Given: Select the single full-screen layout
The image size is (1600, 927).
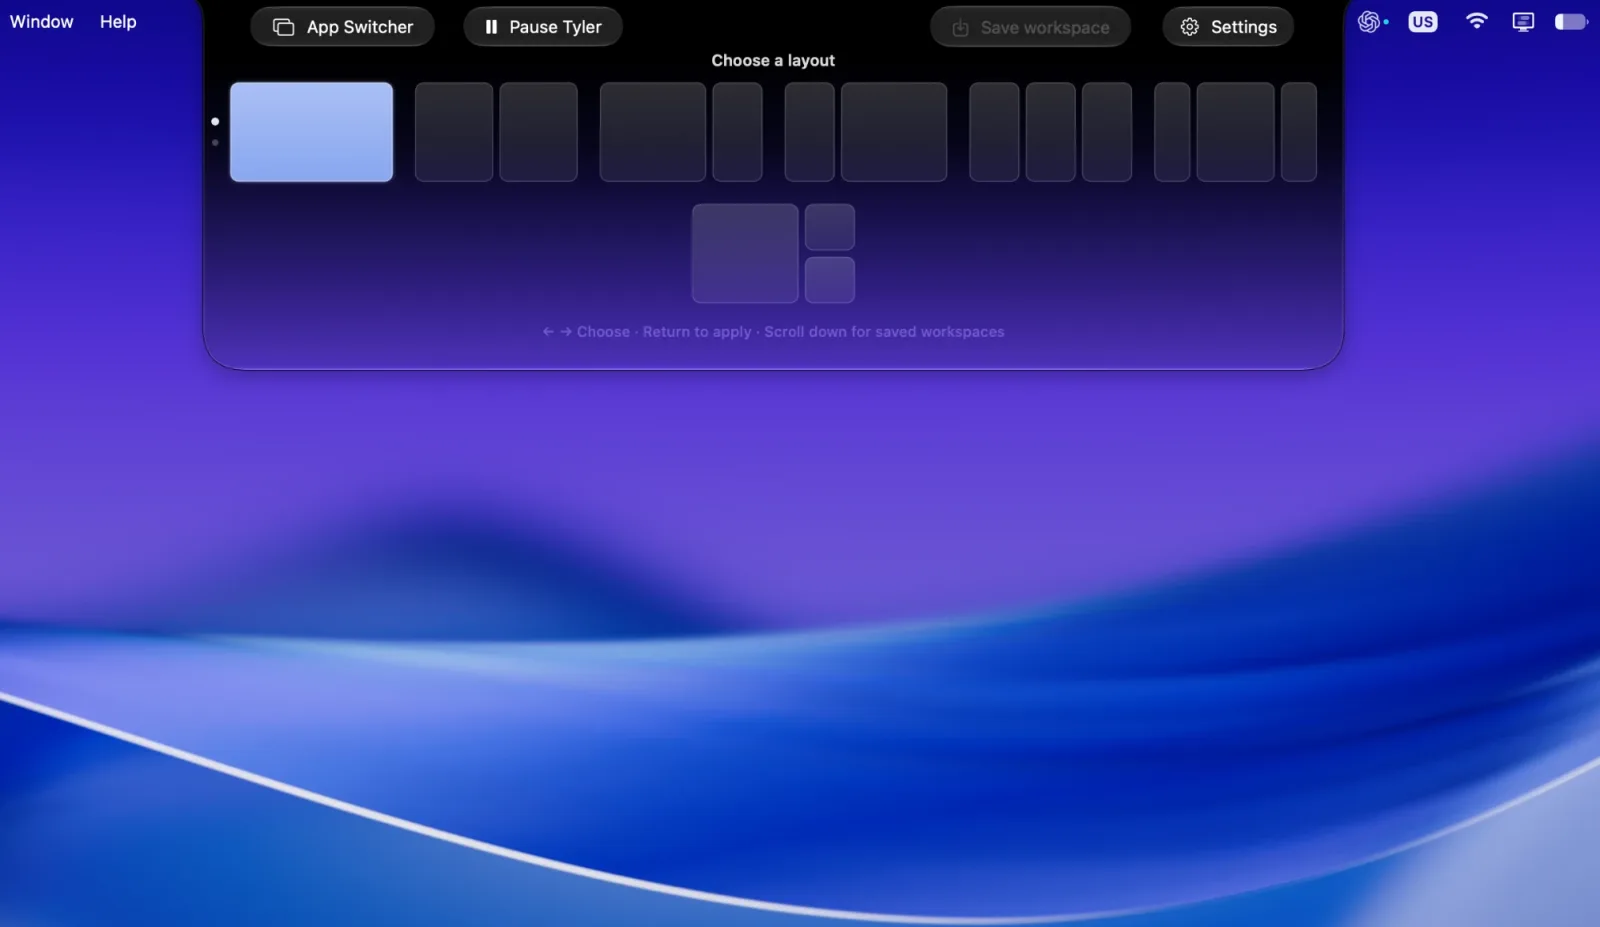Looking at the screenshot, I should click(311, 132).
